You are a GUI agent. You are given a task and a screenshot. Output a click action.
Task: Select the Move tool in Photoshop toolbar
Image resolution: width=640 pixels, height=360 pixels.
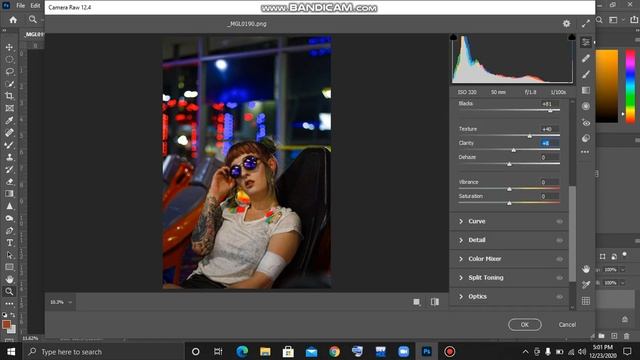pos(9,47)
